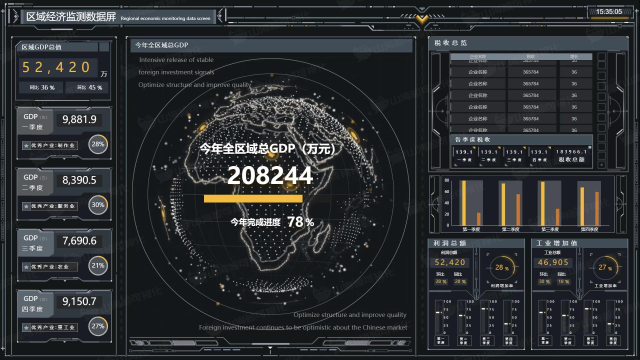Viewport: 640px width, 360px height.
Task: Adjust 工业增加值 third-quarter level meter
Action: [588, 317]
